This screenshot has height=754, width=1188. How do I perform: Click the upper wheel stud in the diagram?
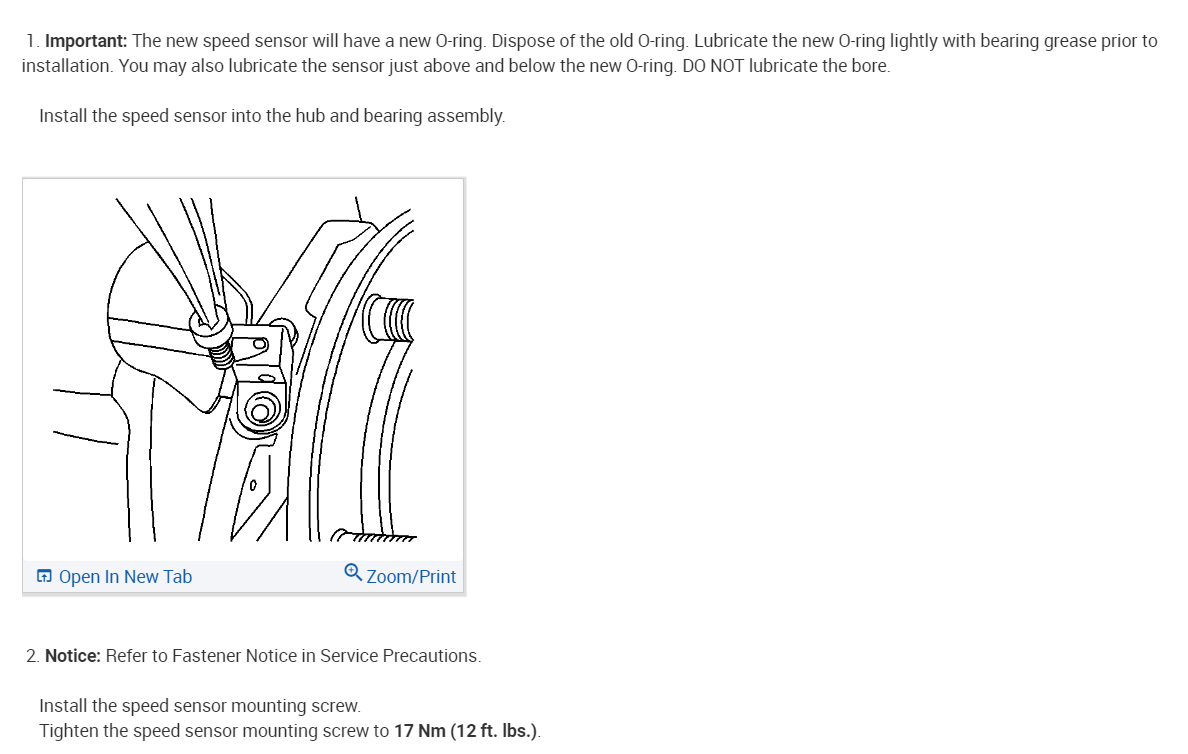pyautogui.click(x=389, y=320)
